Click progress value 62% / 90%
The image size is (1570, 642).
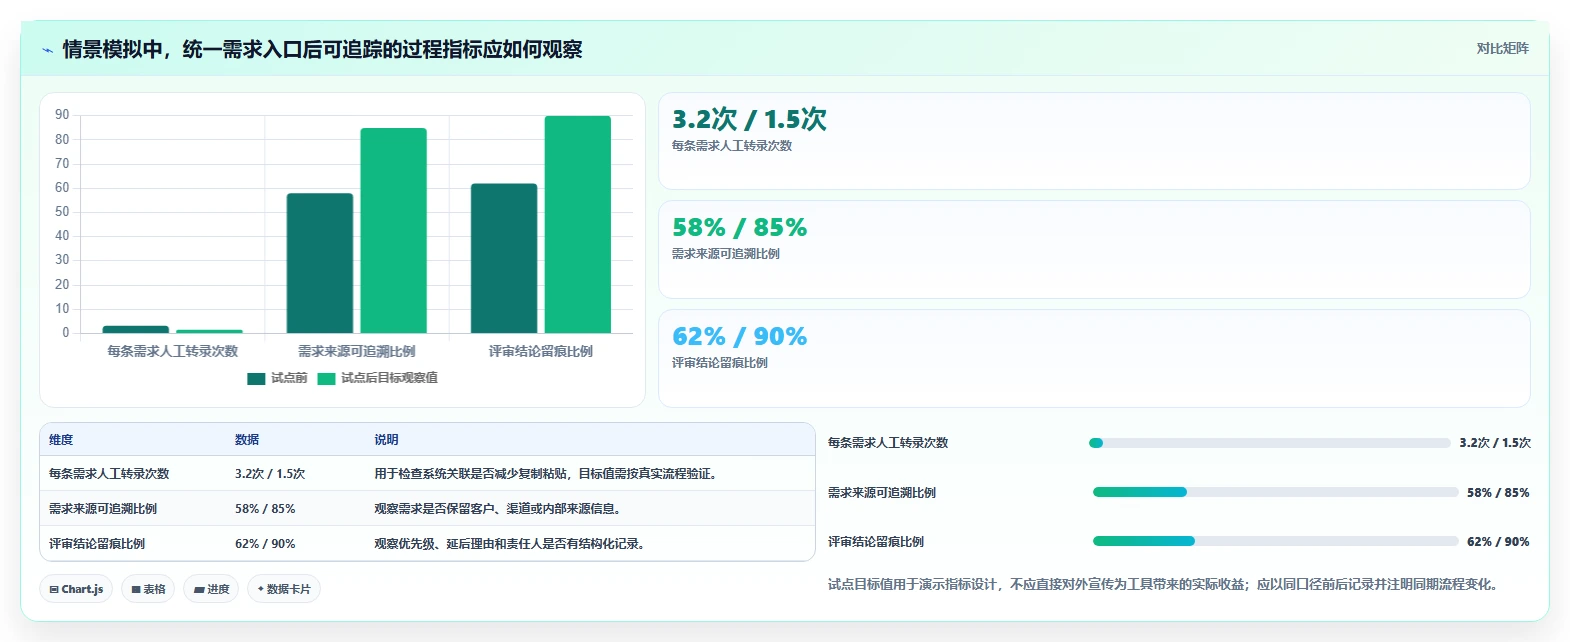tap(1498, 542)
